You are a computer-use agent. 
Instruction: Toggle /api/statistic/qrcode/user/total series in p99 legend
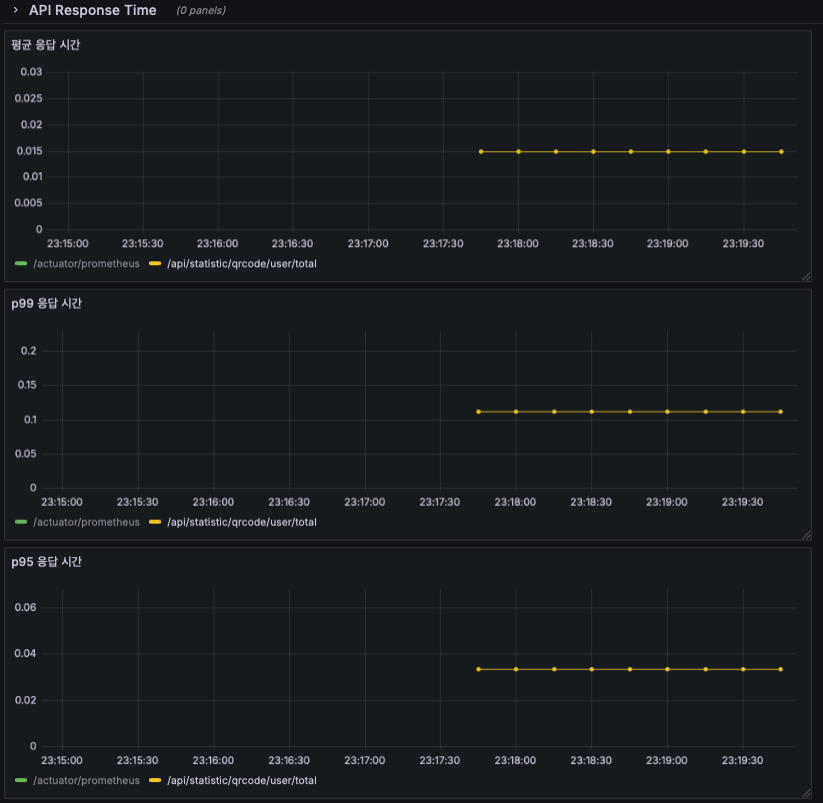tap(242, 522)
